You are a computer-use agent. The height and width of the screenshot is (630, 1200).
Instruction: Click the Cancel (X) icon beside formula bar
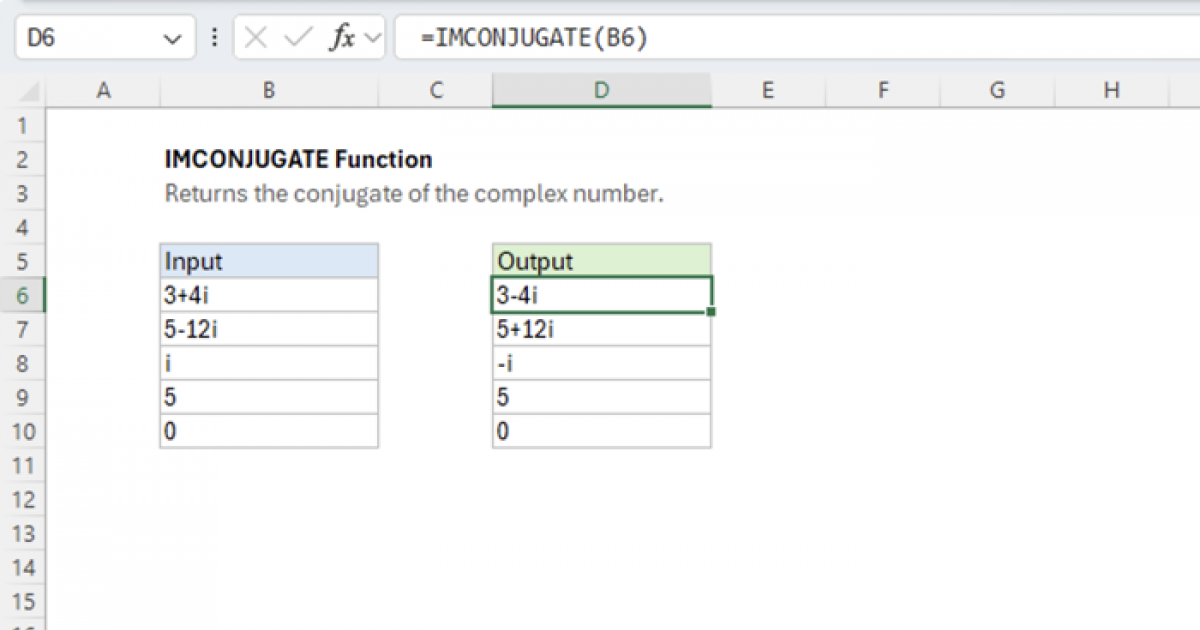256,37
